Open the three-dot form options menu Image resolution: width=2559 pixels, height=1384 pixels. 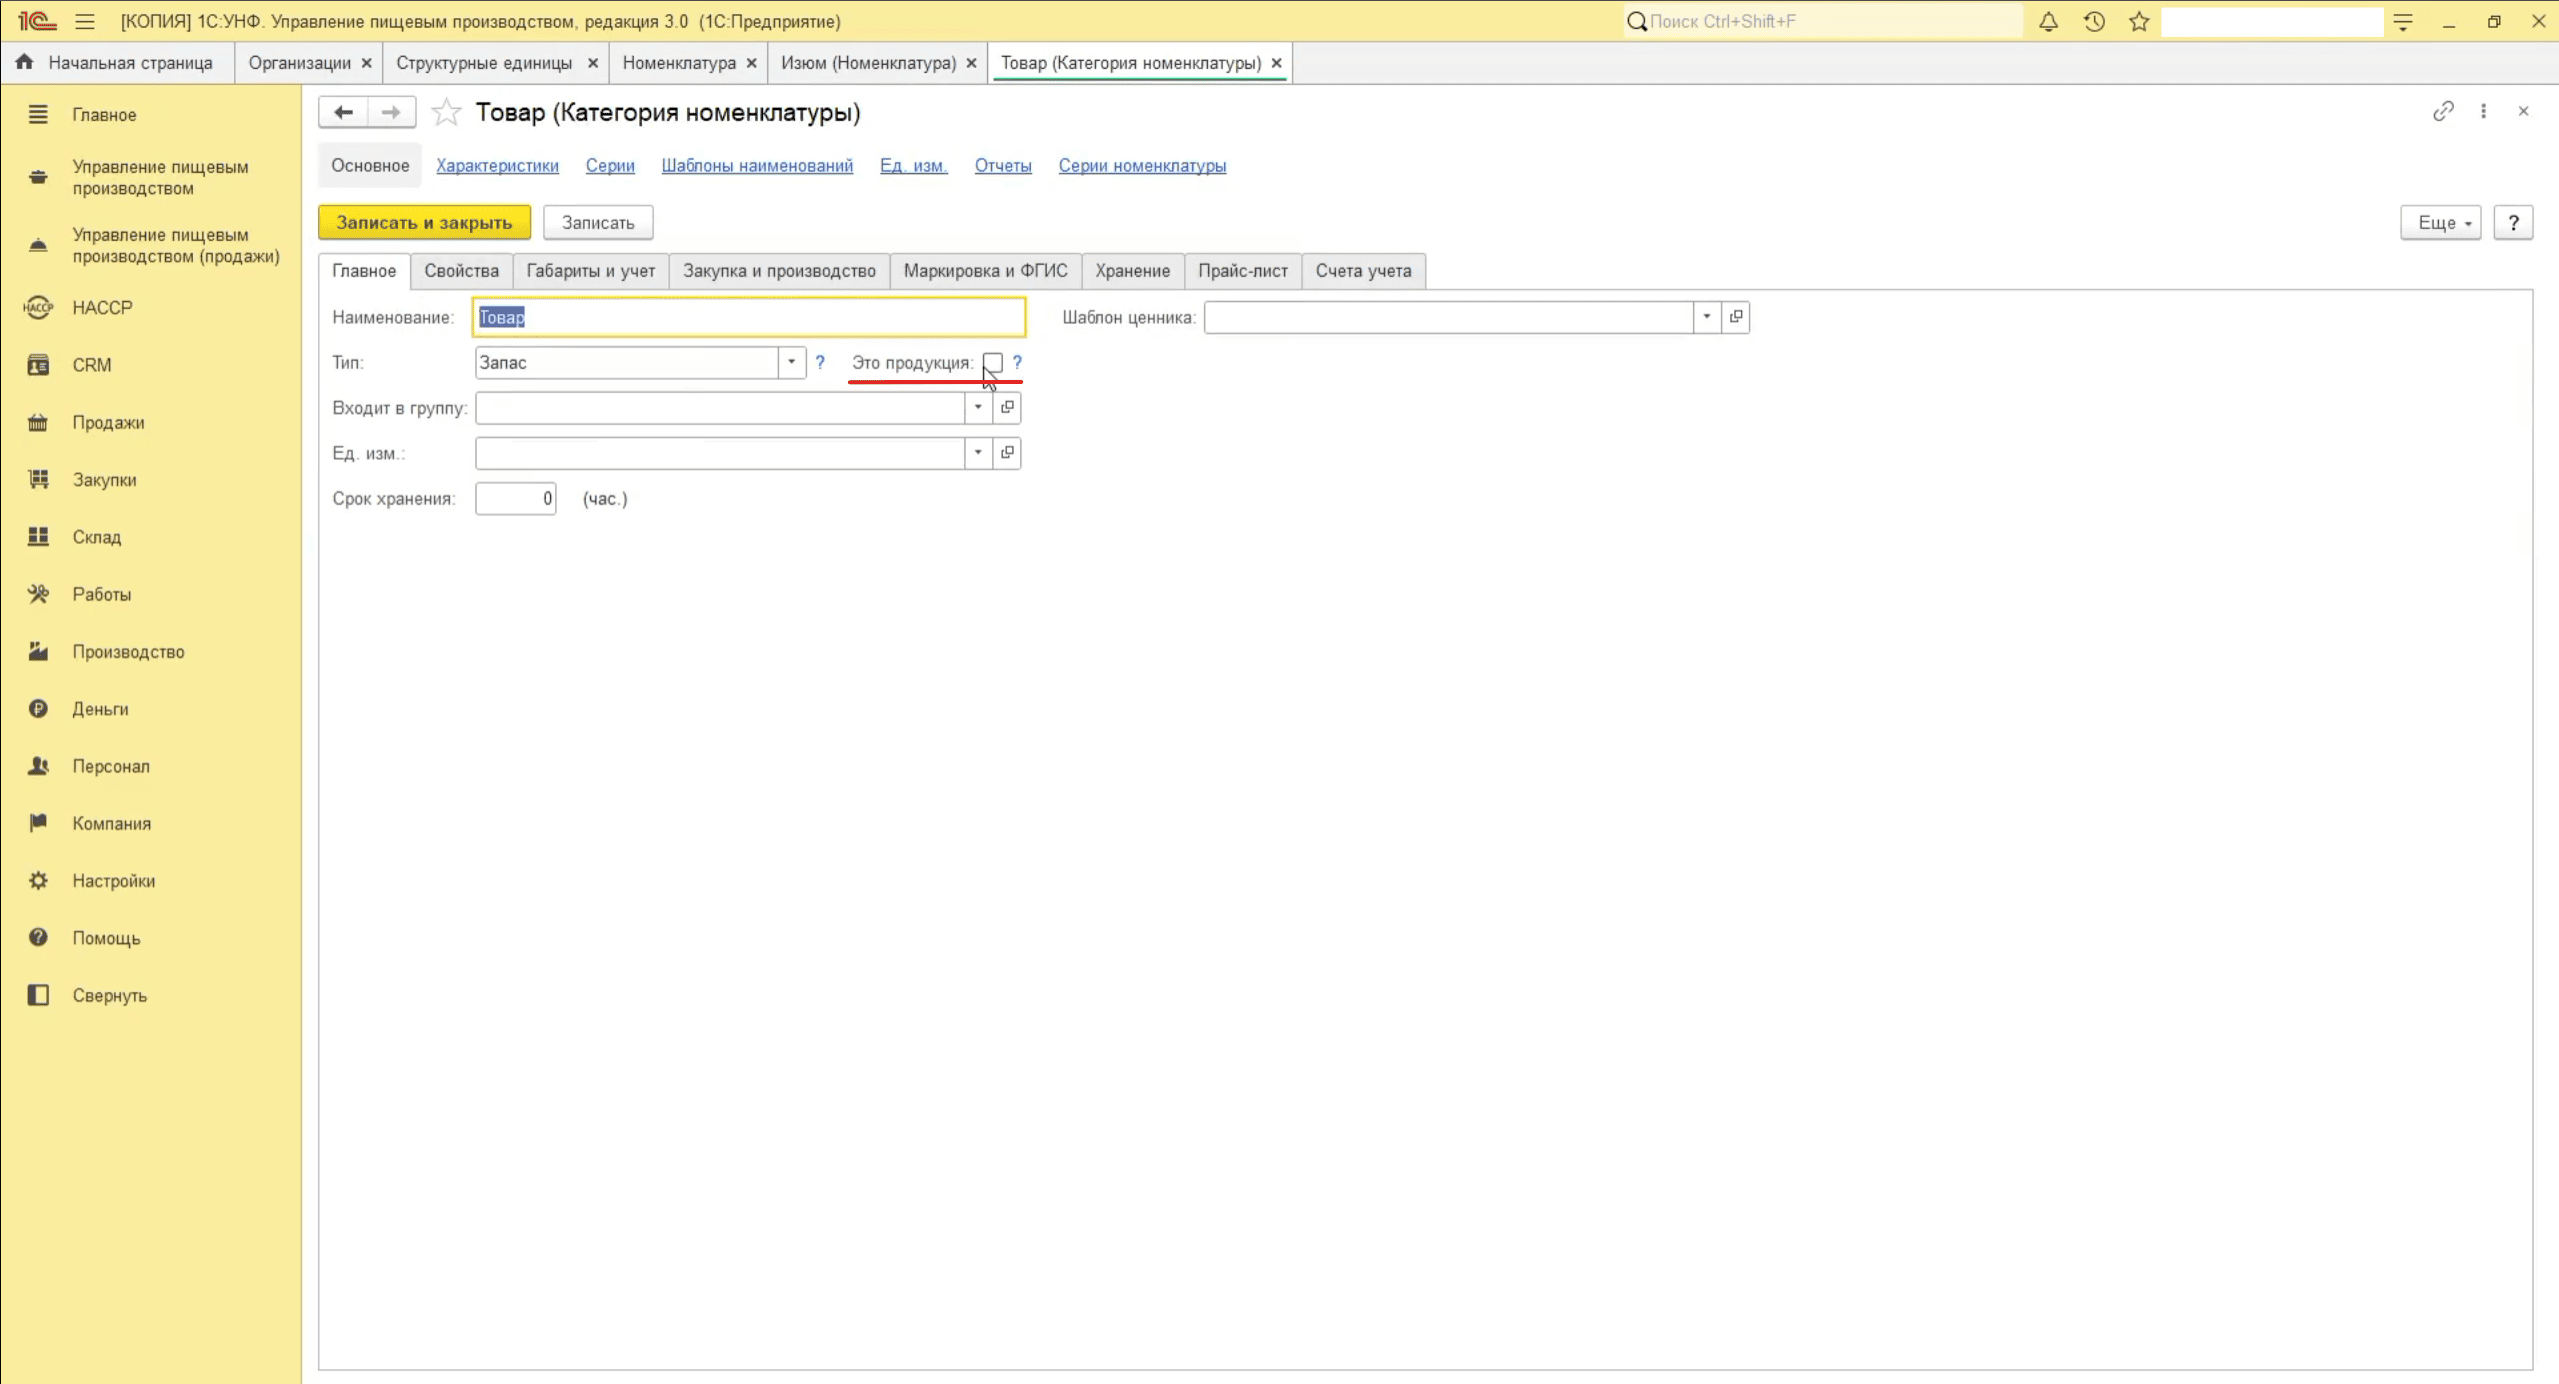coord(2483,111)
